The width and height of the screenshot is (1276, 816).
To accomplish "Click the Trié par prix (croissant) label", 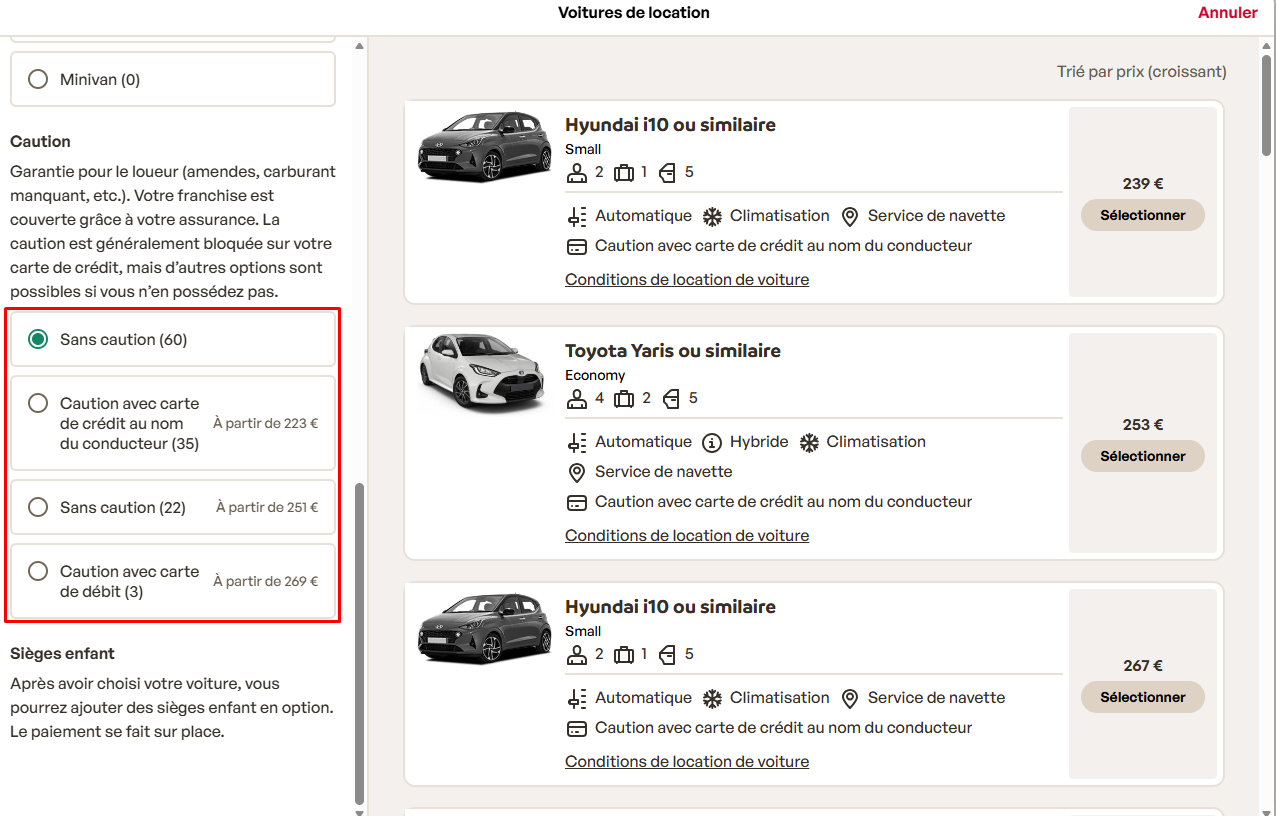I will 1142,72.
